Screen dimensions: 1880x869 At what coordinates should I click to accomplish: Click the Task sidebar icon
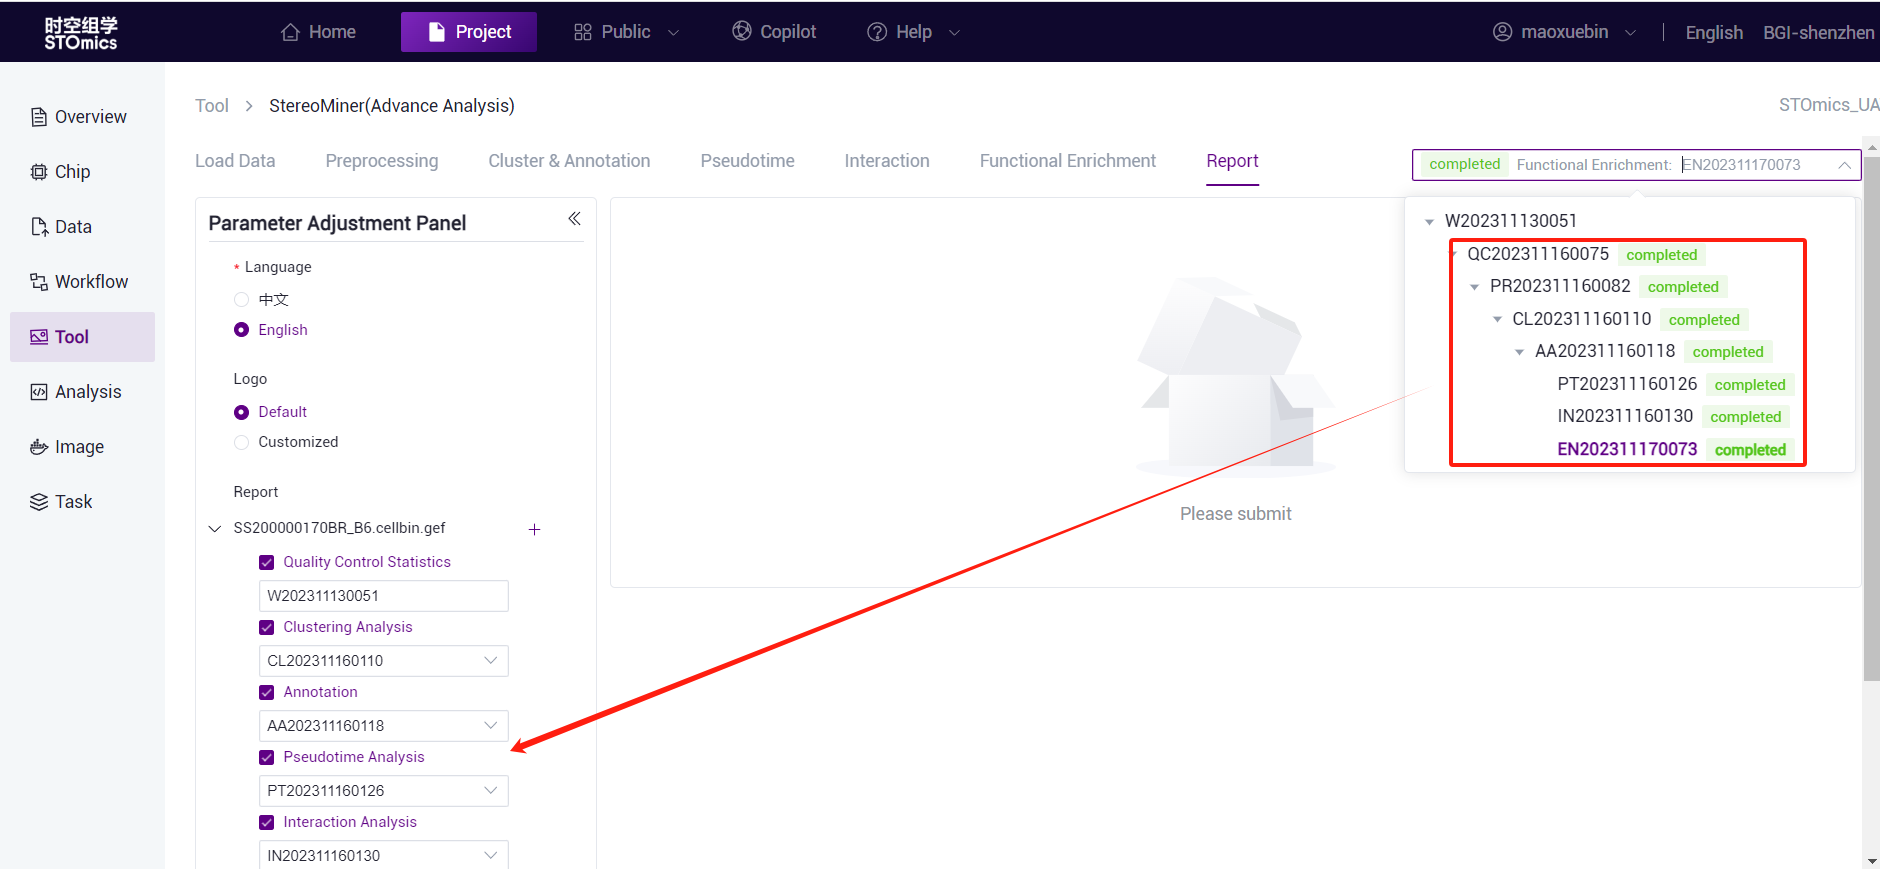pos(39,502)
